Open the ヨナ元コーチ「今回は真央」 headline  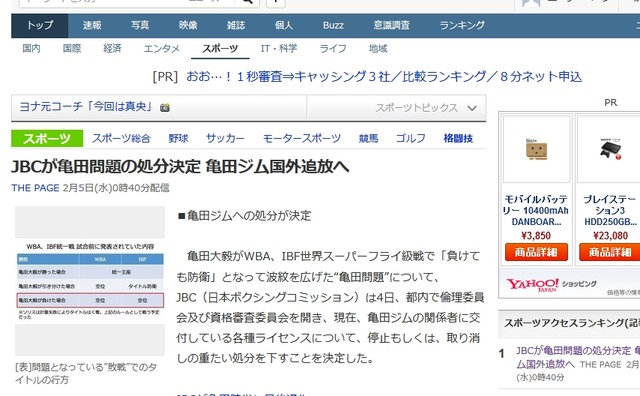(86, 107)
